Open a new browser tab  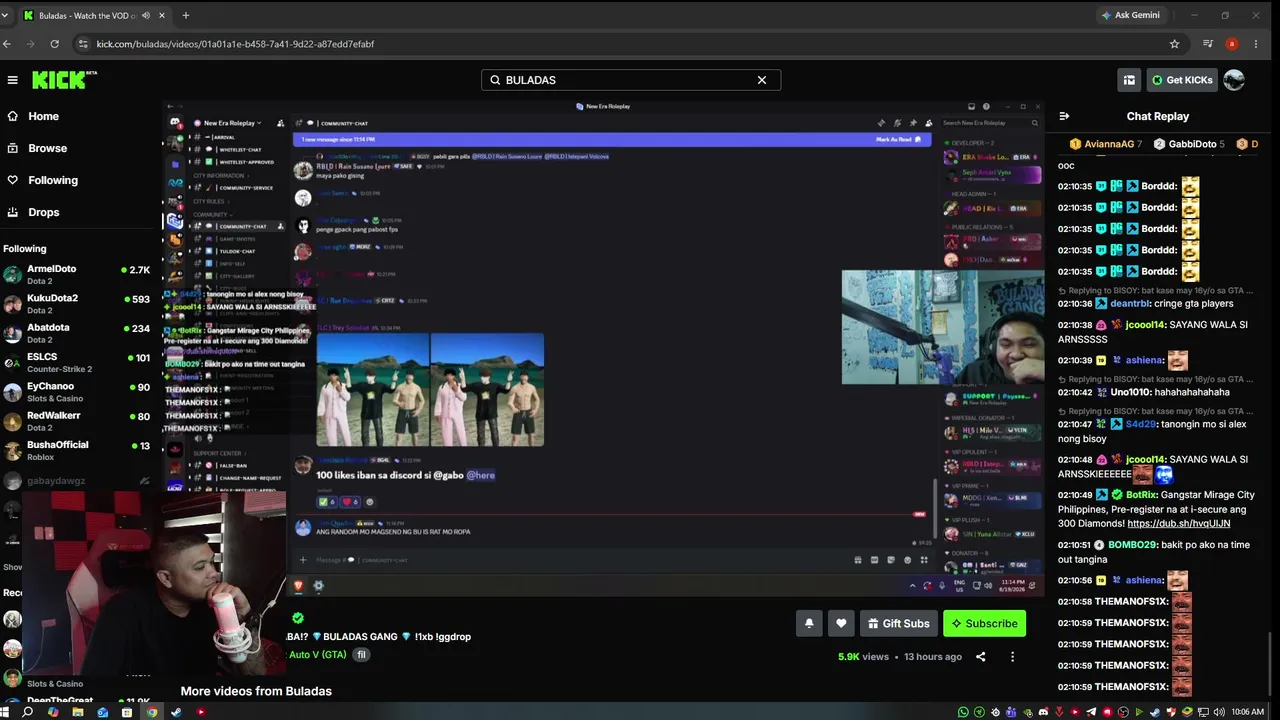pos(186,15)
